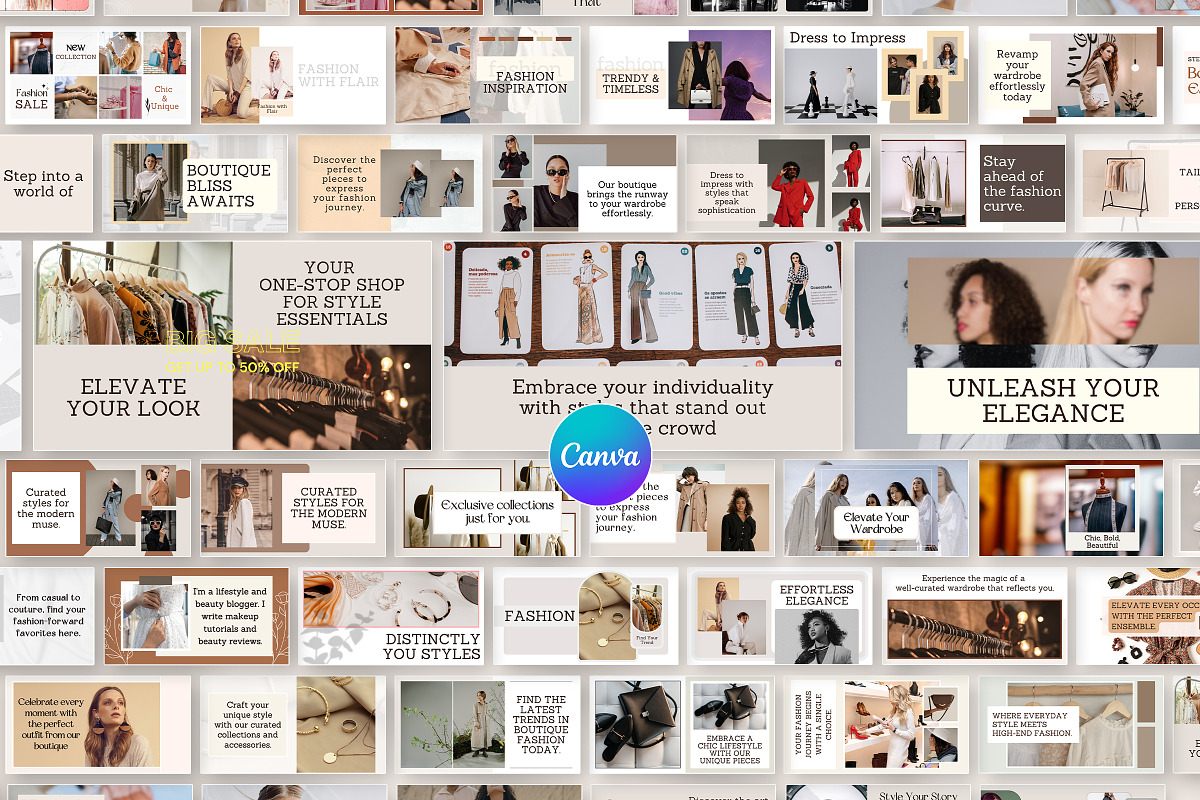This screenshot has width=1200, height=800.
Task: Select 'WHERE EVERYDAY STYLE MEETS HIGH-END FASHION' template
Action: click(x=1070, y=724)
